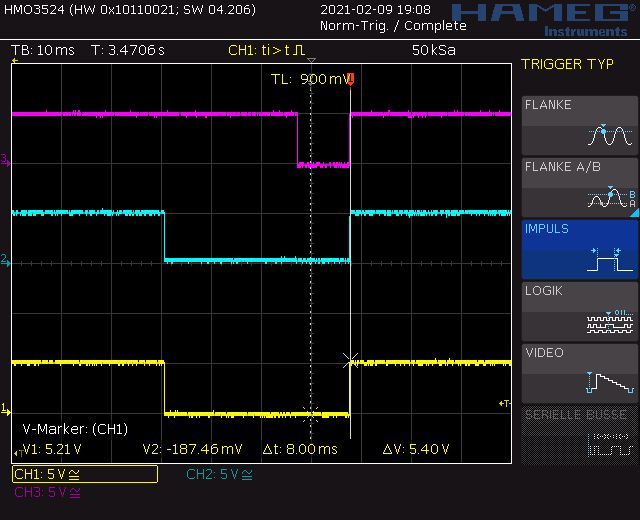
Task: Click the logic pattern icon in LOGIK
Action: tap(610, 322)
